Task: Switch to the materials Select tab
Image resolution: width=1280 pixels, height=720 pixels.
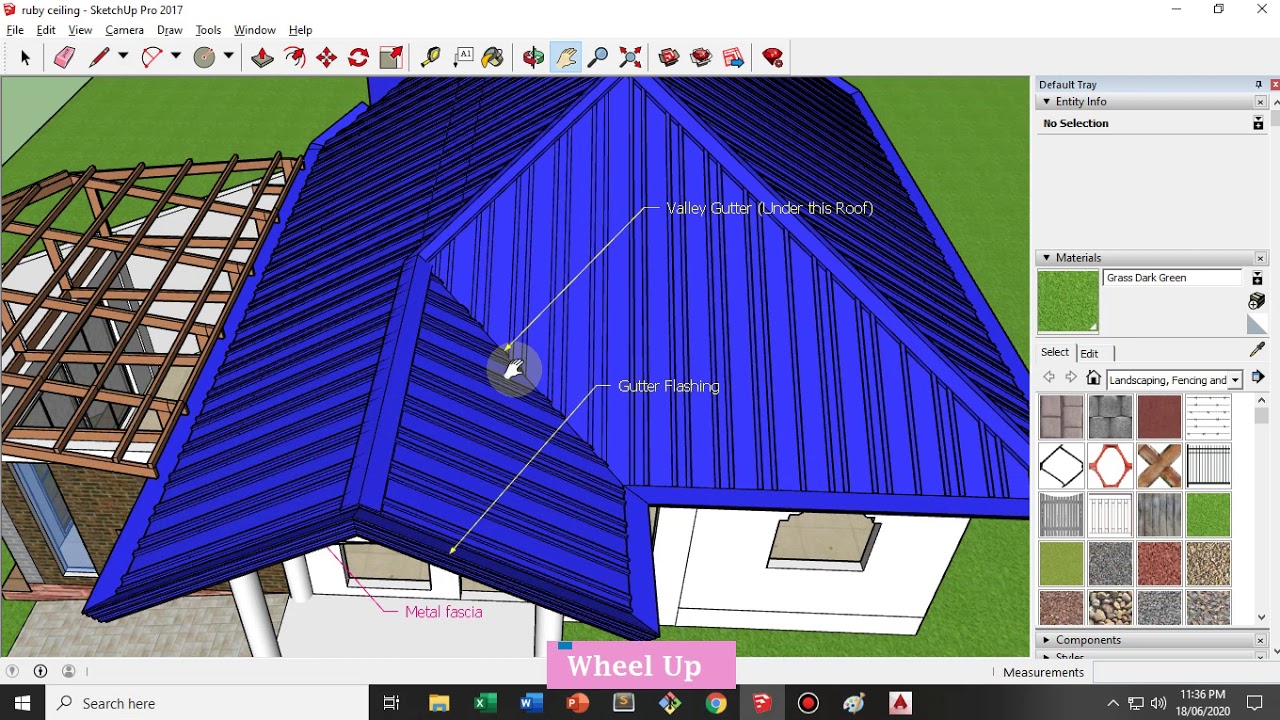Action: [x=1055, y=352]
